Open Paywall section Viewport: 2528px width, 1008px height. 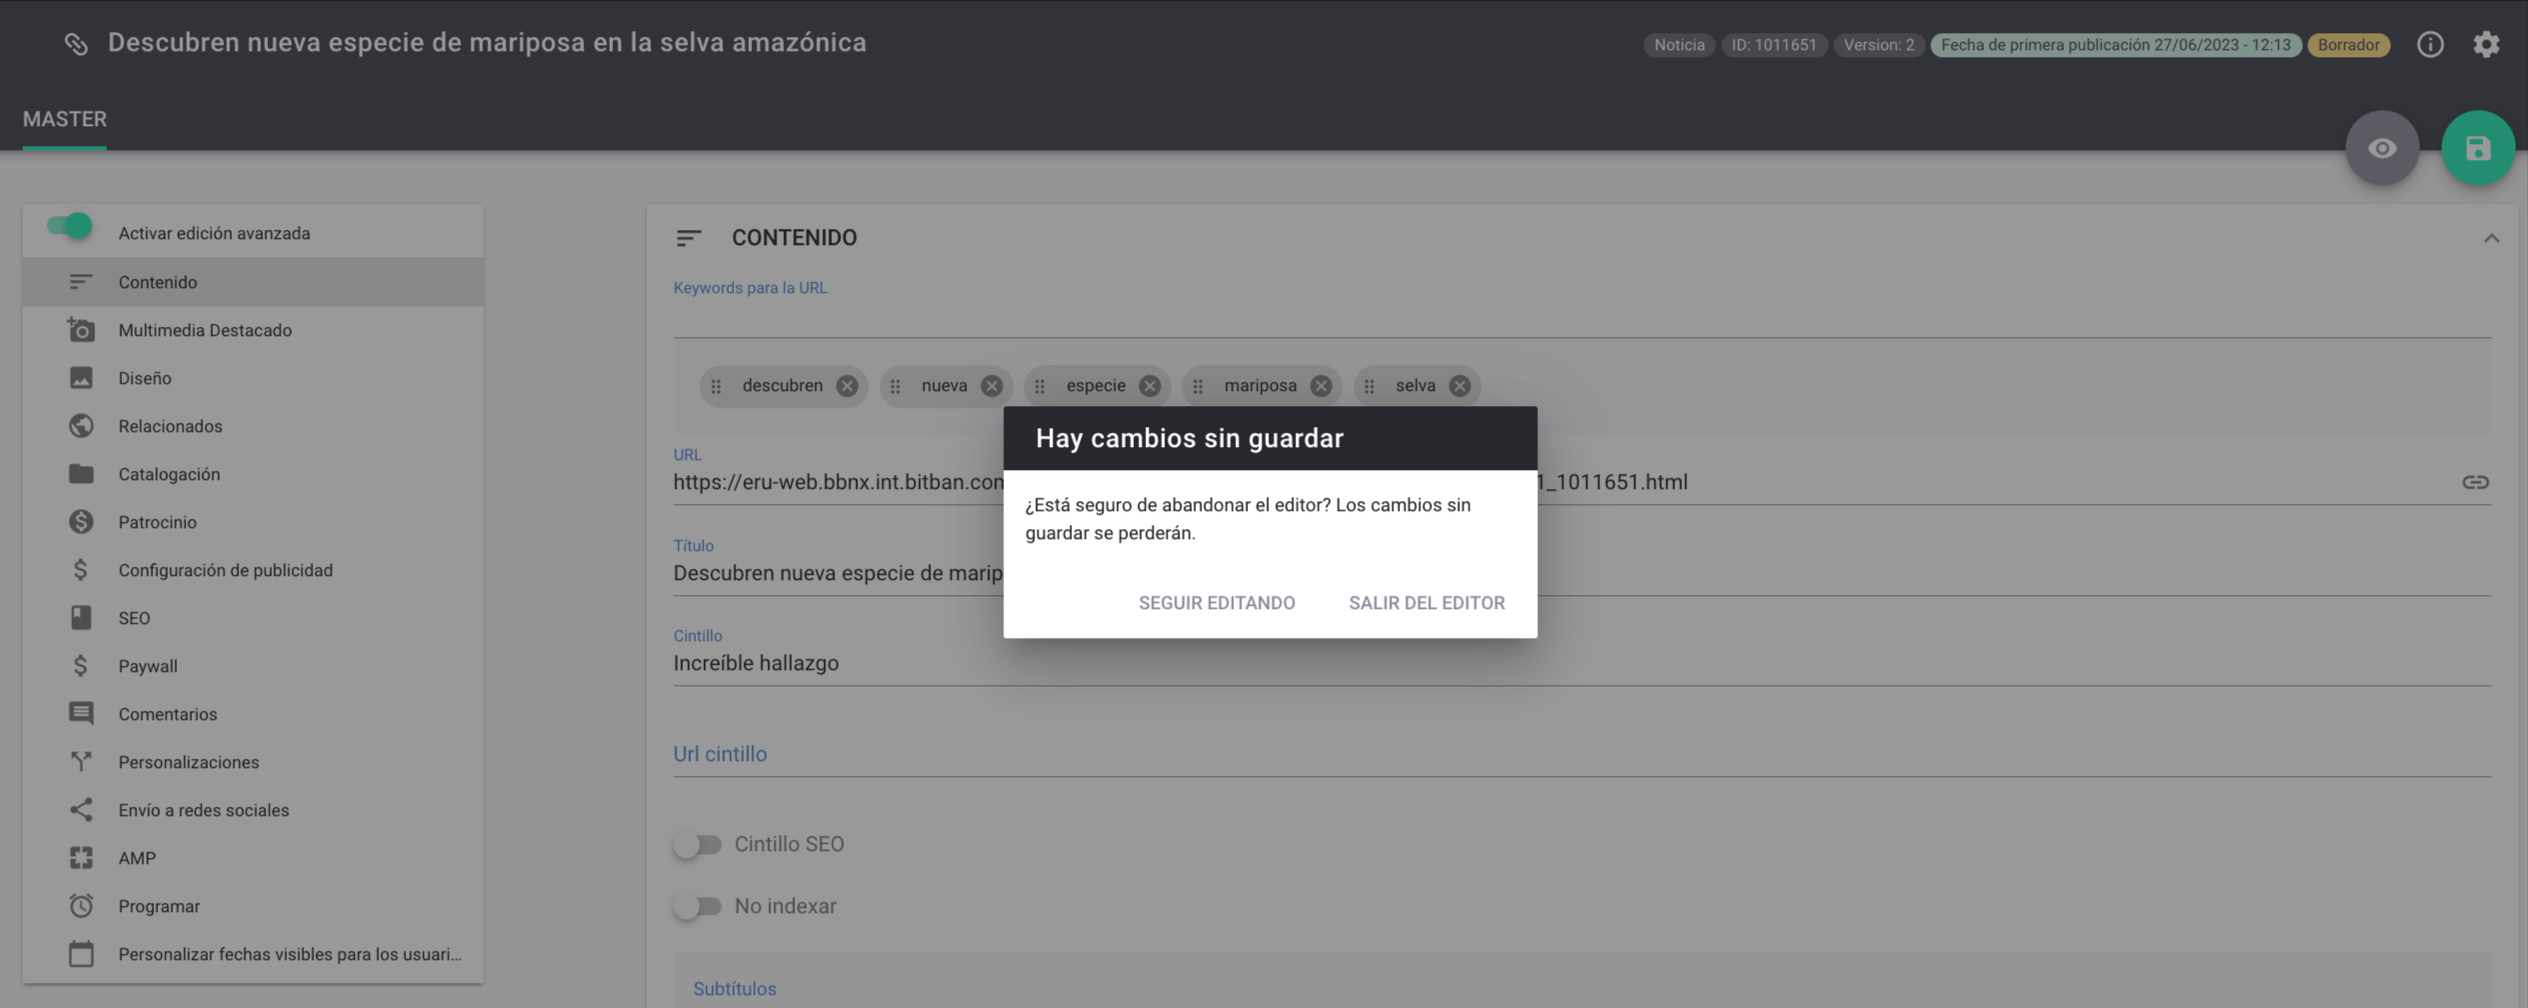pos(253,666)
